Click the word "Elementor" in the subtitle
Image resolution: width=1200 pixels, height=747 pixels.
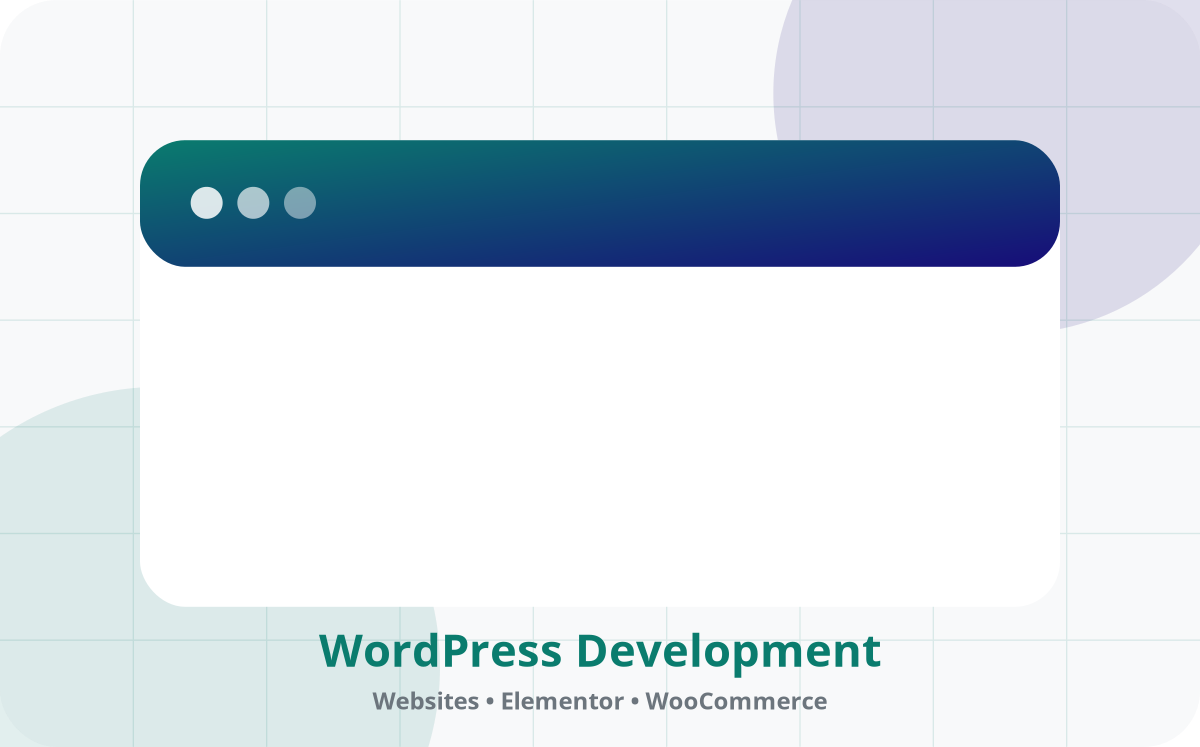(563, 701)
